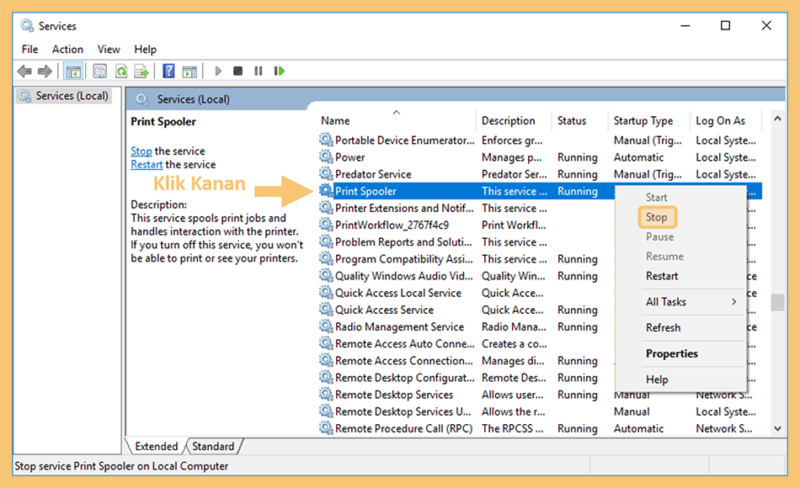Click the gear icon of Print Spooler row

click(x=326, y=190)
